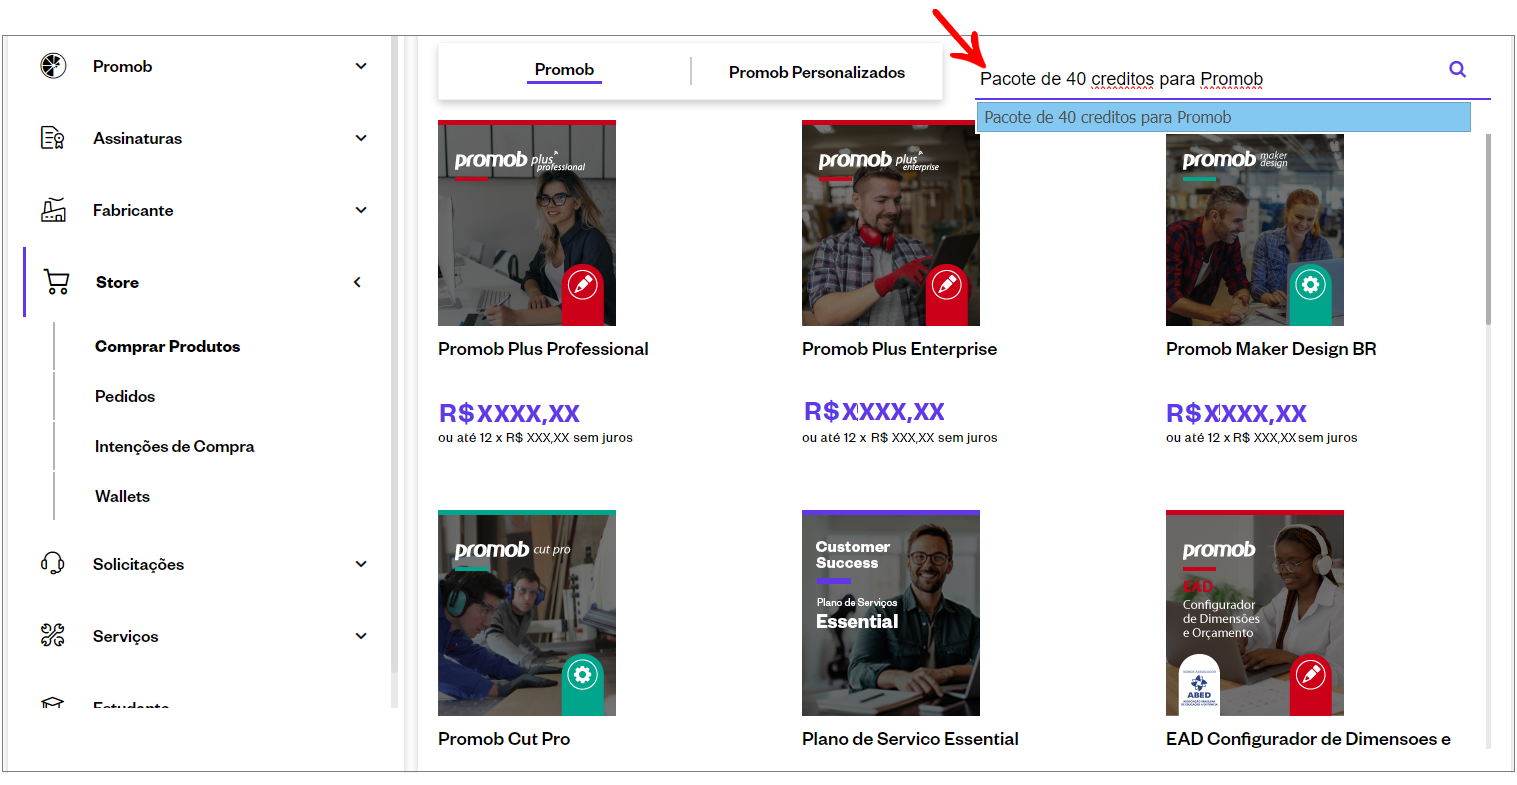Image resolution: width=1517 pixels, height=785 pixels.
Task: Click pencil badge on Promob Plus Enterprise
Action: 947,285
